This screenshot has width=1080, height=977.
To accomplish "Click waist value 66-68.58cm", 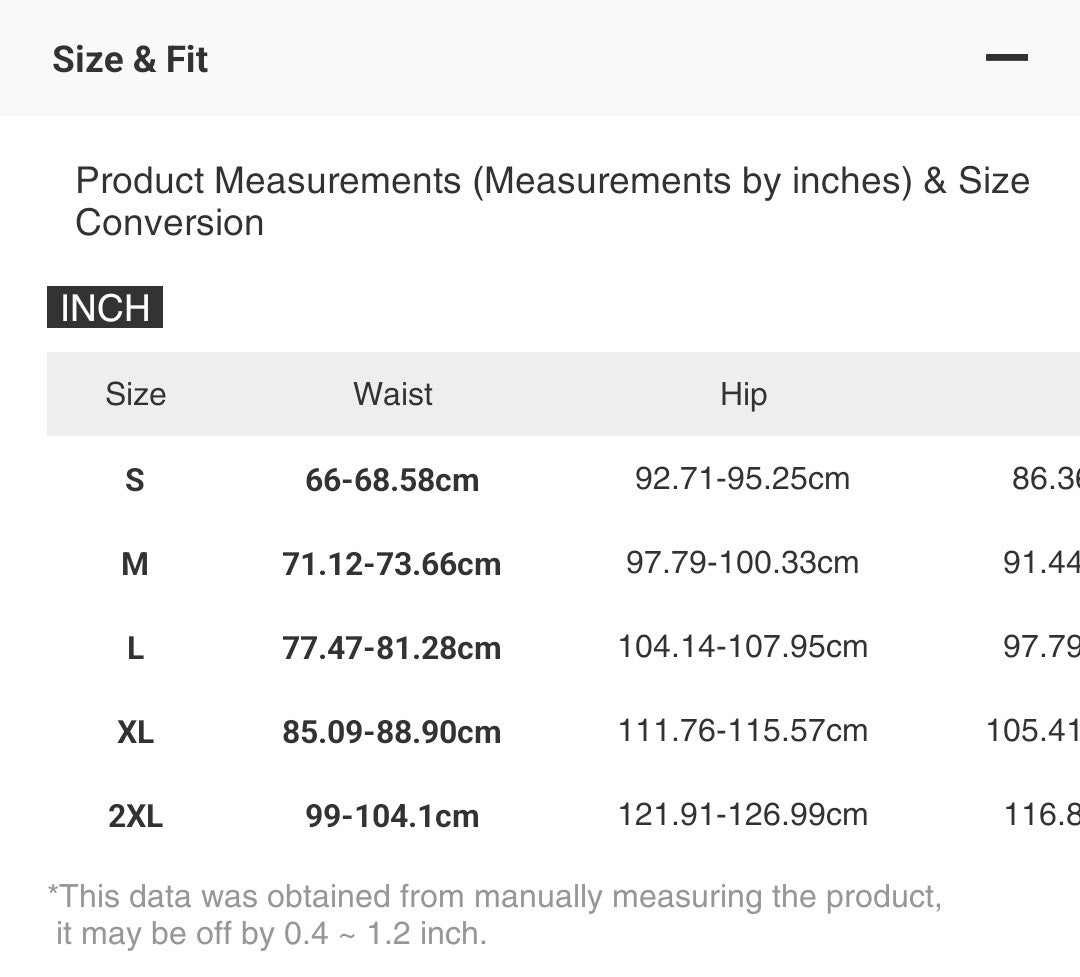I will coord(392,481).
